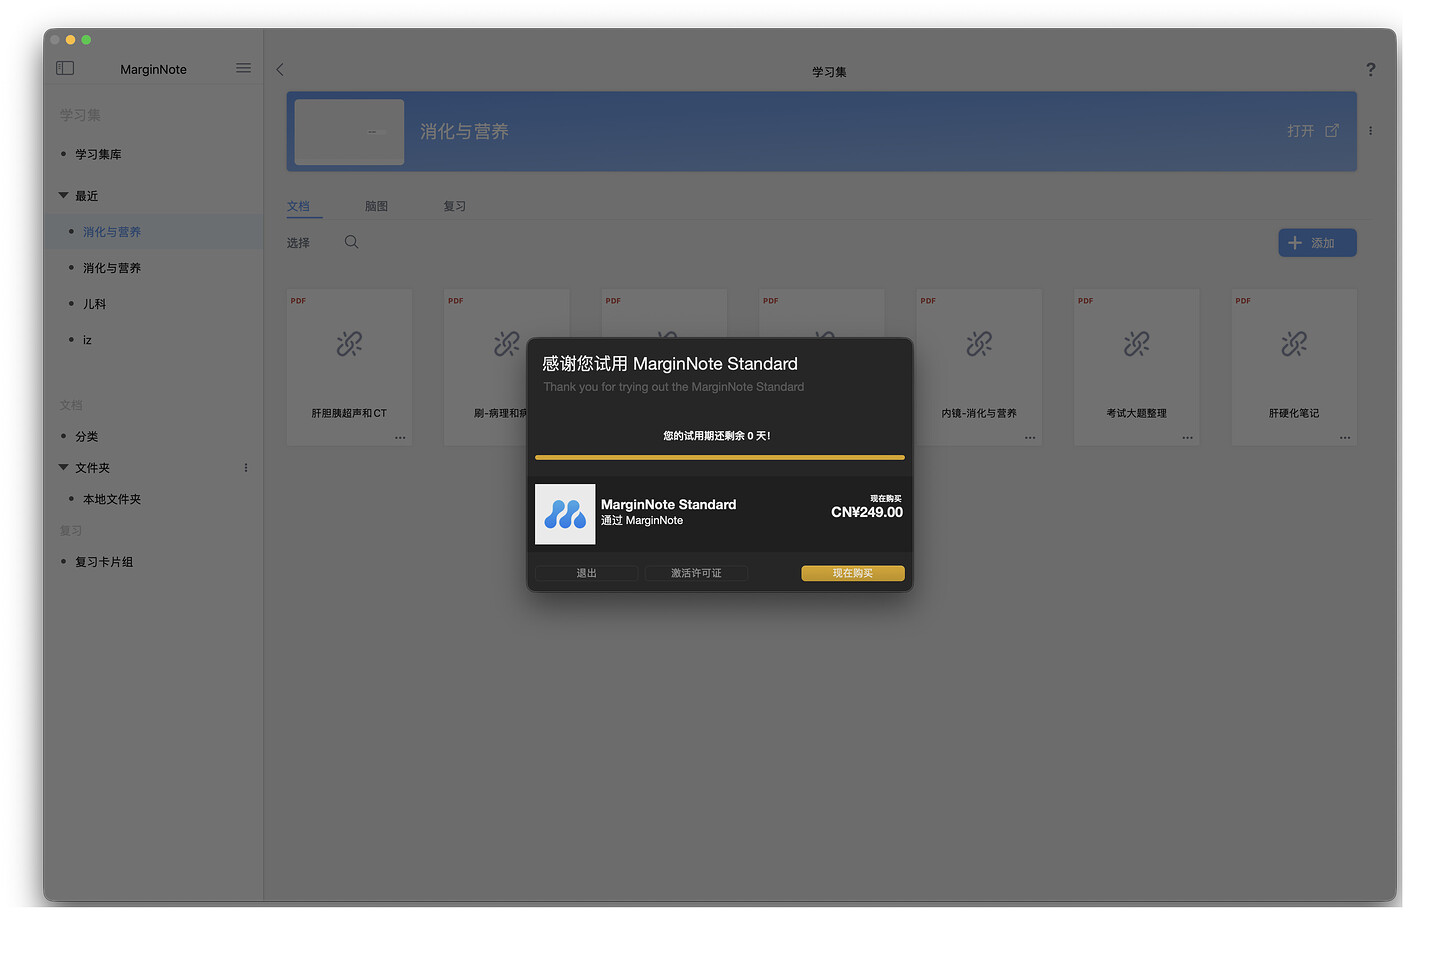Screen dimensions: 1440x959
Task: Click the 肝硬化笔记 document title
Action: pyautogui.click(x=1294, y=413)
